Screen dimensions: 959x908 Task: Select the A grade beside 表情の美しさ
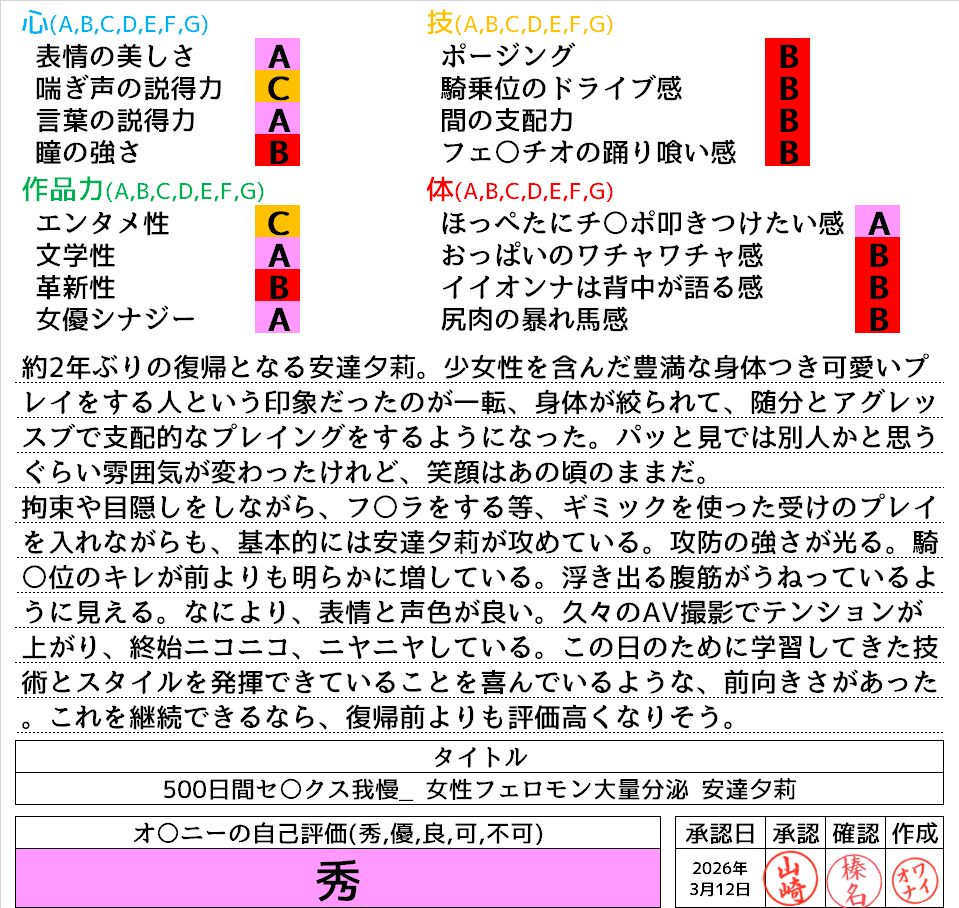pyautogui.click(x=279, y=55)
